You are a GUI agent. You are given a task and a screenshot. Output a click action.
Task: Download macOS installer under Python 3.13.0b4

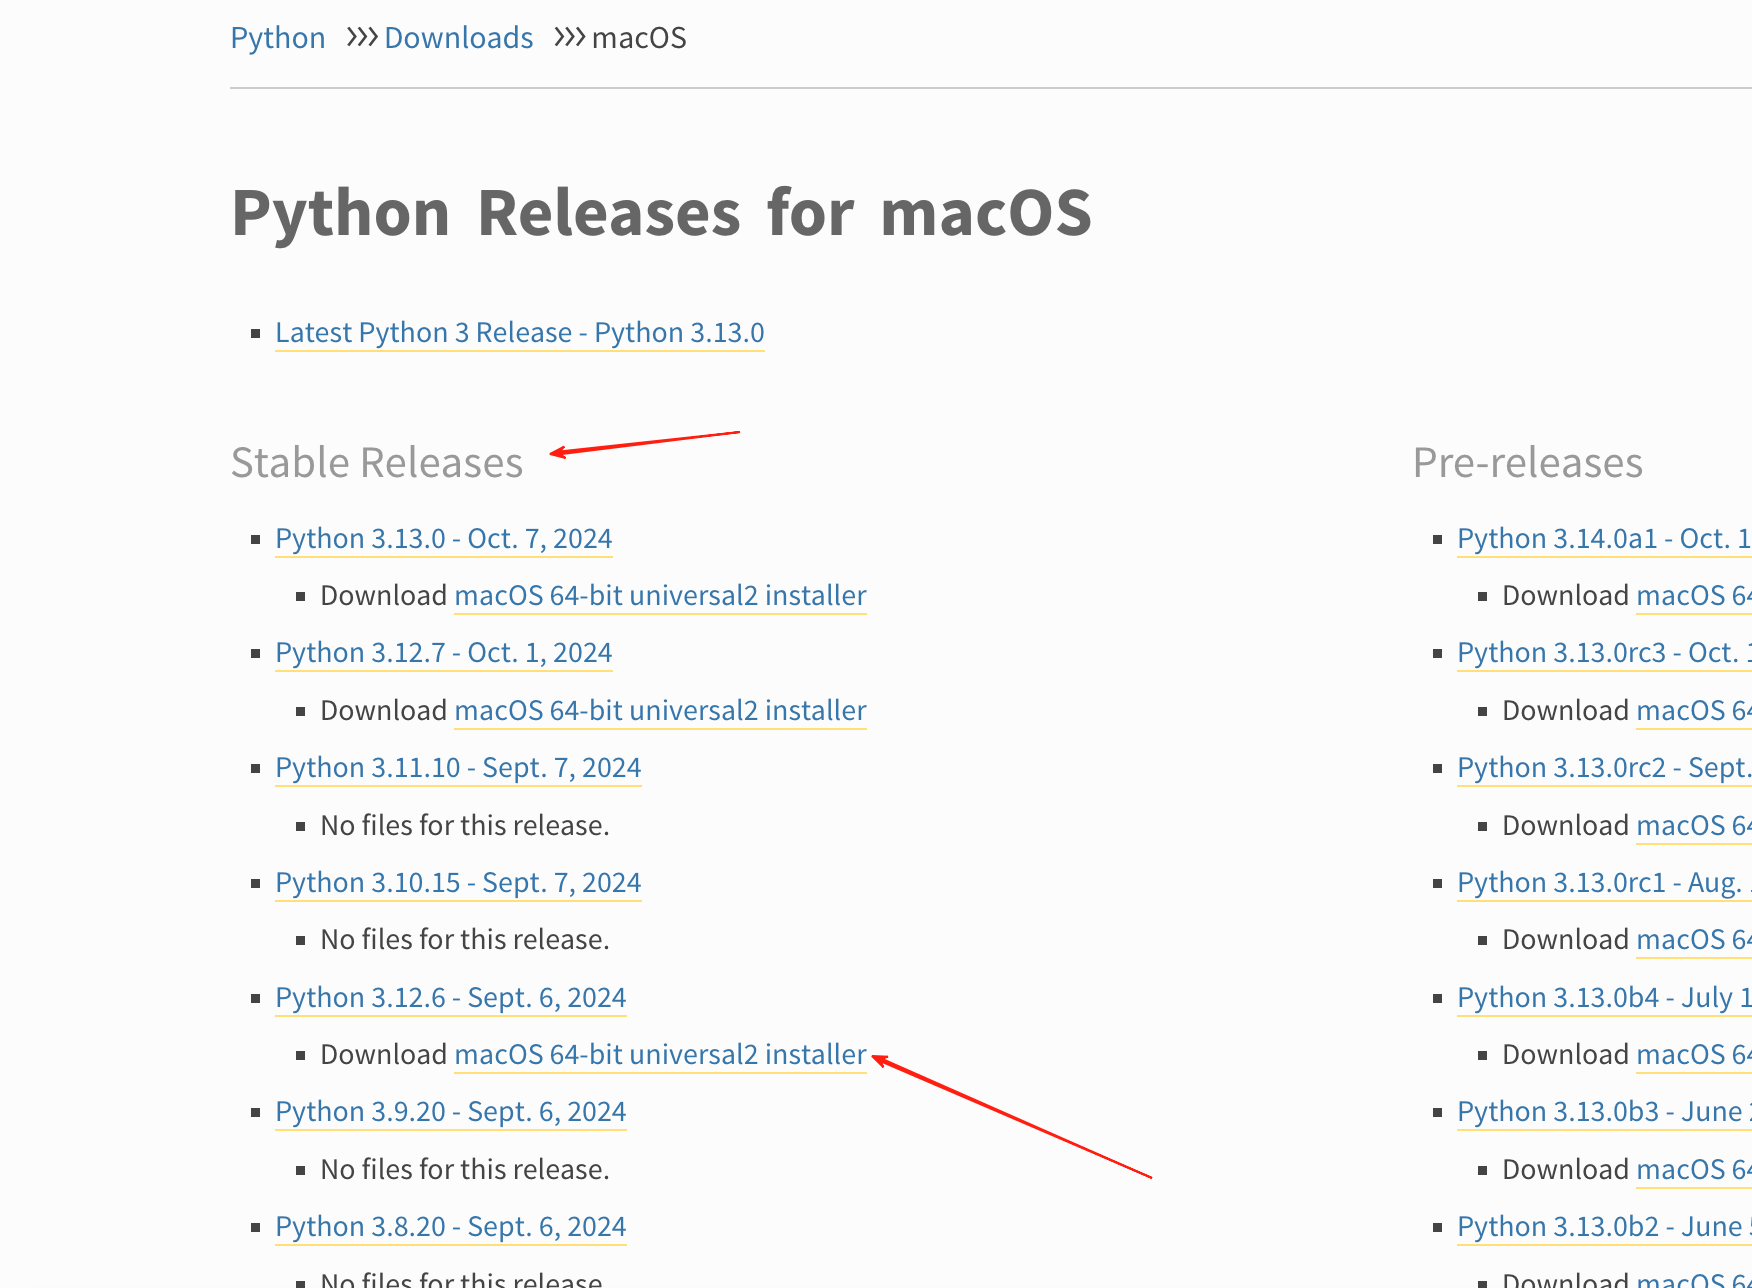1694,1054
